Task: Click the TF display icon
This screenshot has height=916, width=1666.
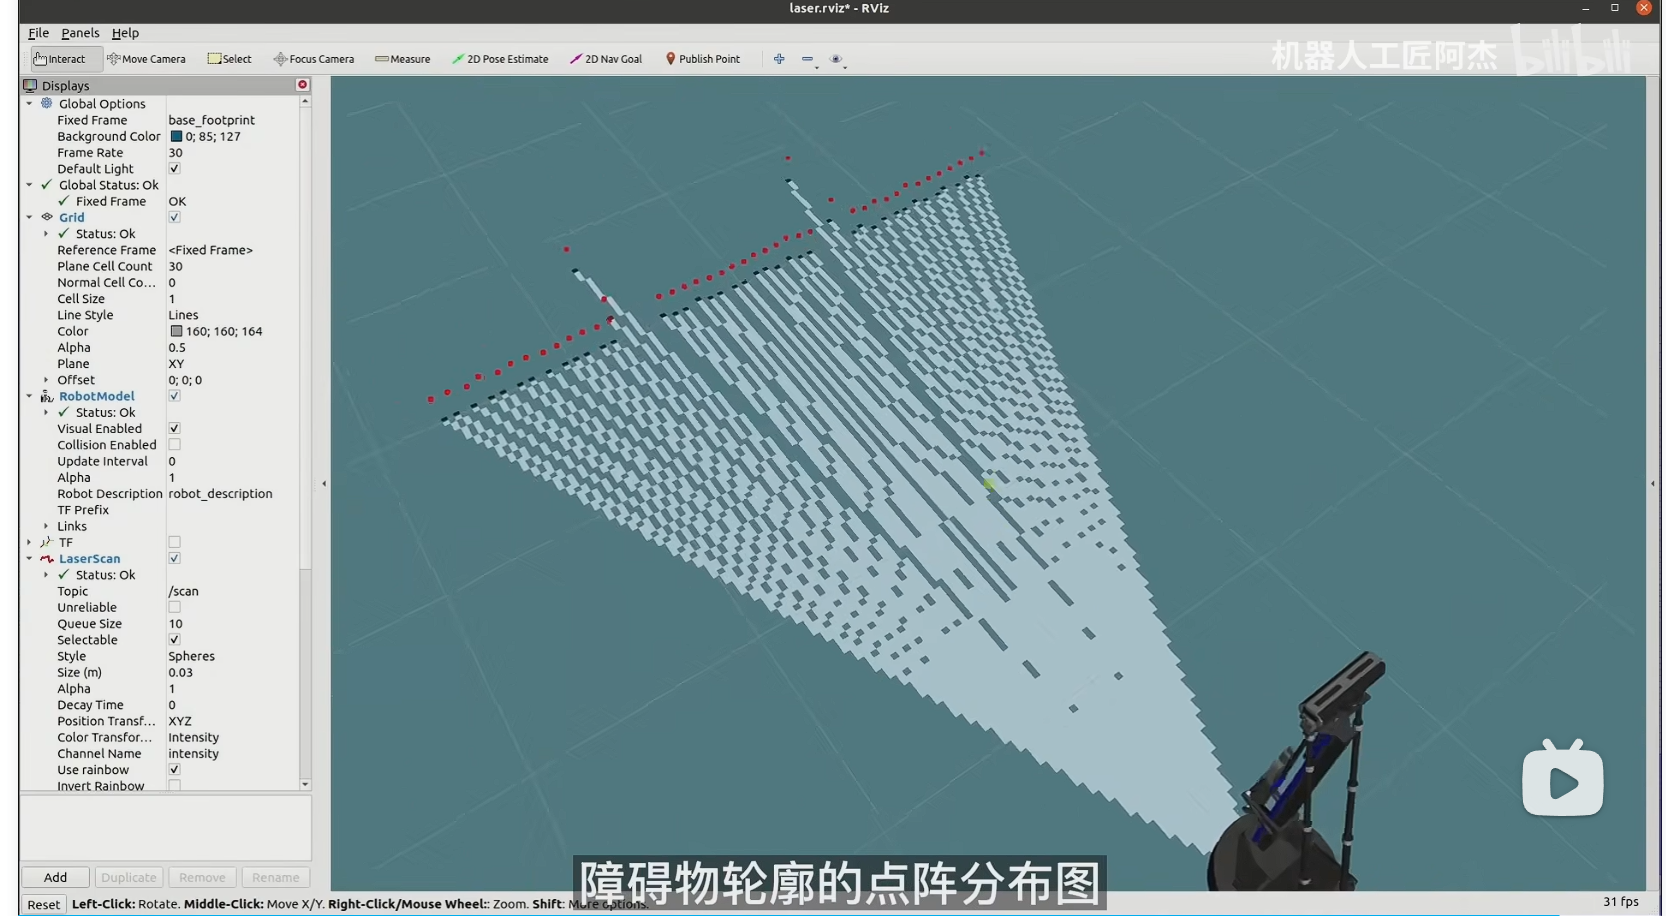Action: (46, 542)
